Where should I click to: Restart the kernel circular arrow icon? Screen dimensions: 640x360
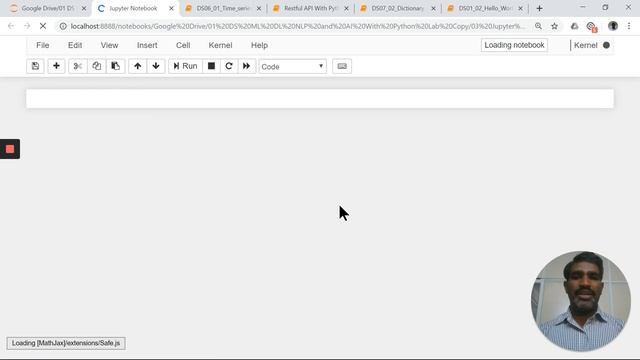pyautogui.click(x=229, y=66)
